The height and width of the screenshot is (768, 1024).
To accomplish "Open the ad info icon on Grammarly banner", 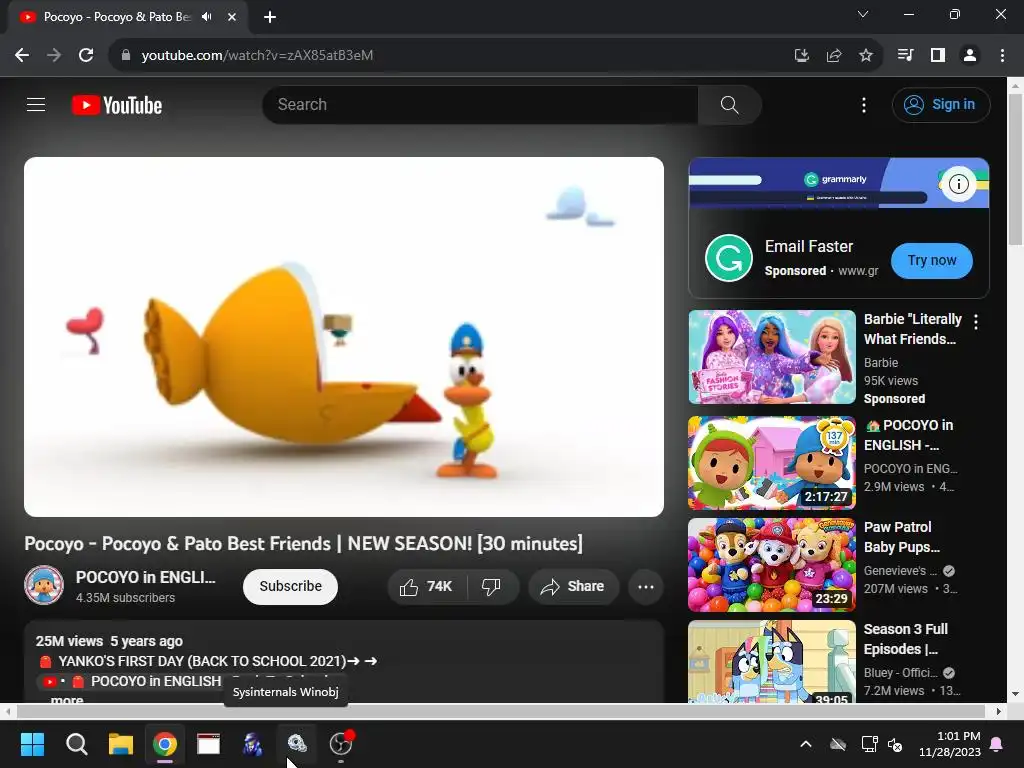I will pos(958,184).
